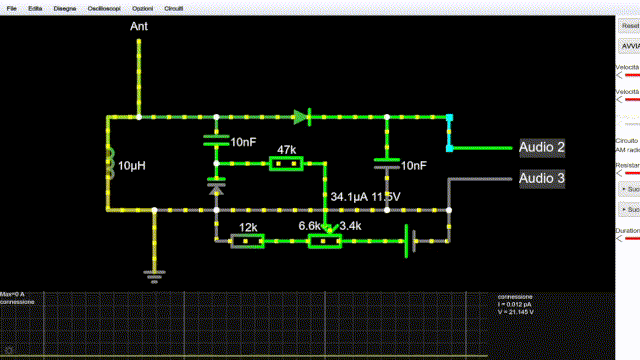Select the right-hand 10nF capacitor
This screenshot has width=640, height=360.
(x=387, y=164)
